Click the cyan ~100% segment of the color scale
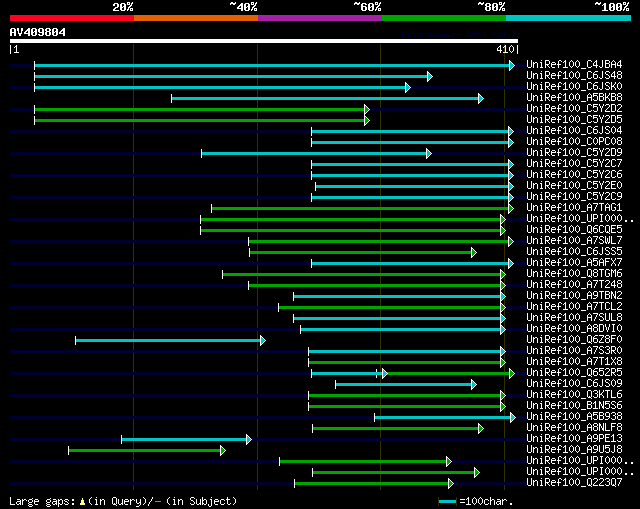Image resolution: width=640 pixels, height=509 pixels. pos(568,18)
